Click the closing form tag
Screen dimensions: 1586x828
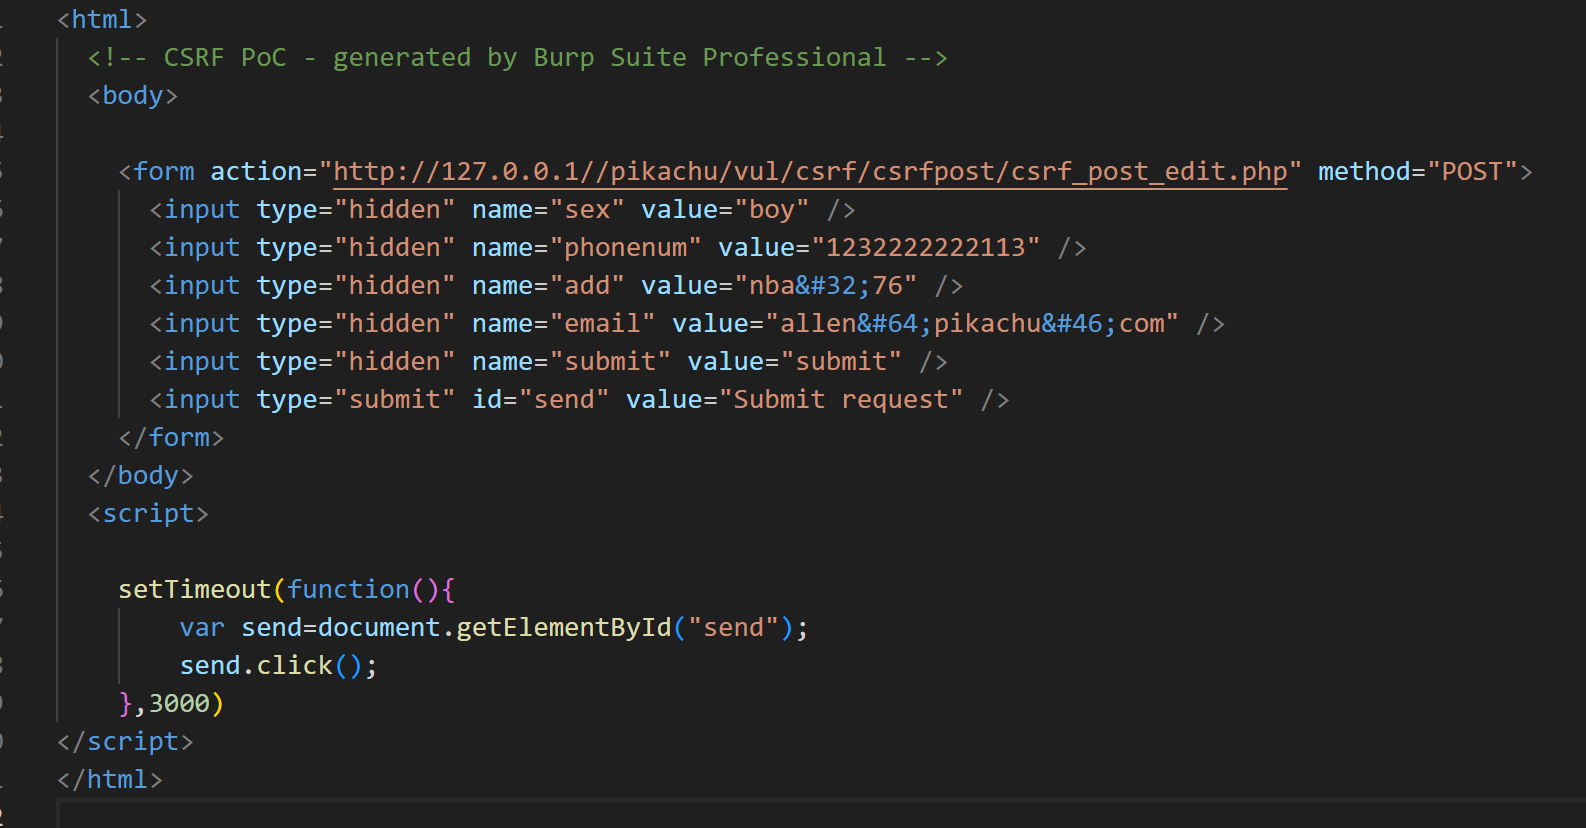pyautogui.click(x=171, y=438)
